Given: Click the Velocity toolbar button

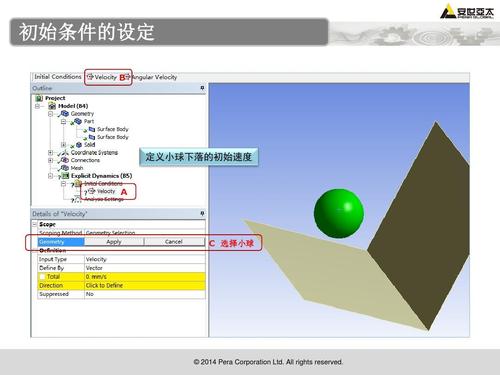Looking at the screenshot, I should click(x=102, y=77).
